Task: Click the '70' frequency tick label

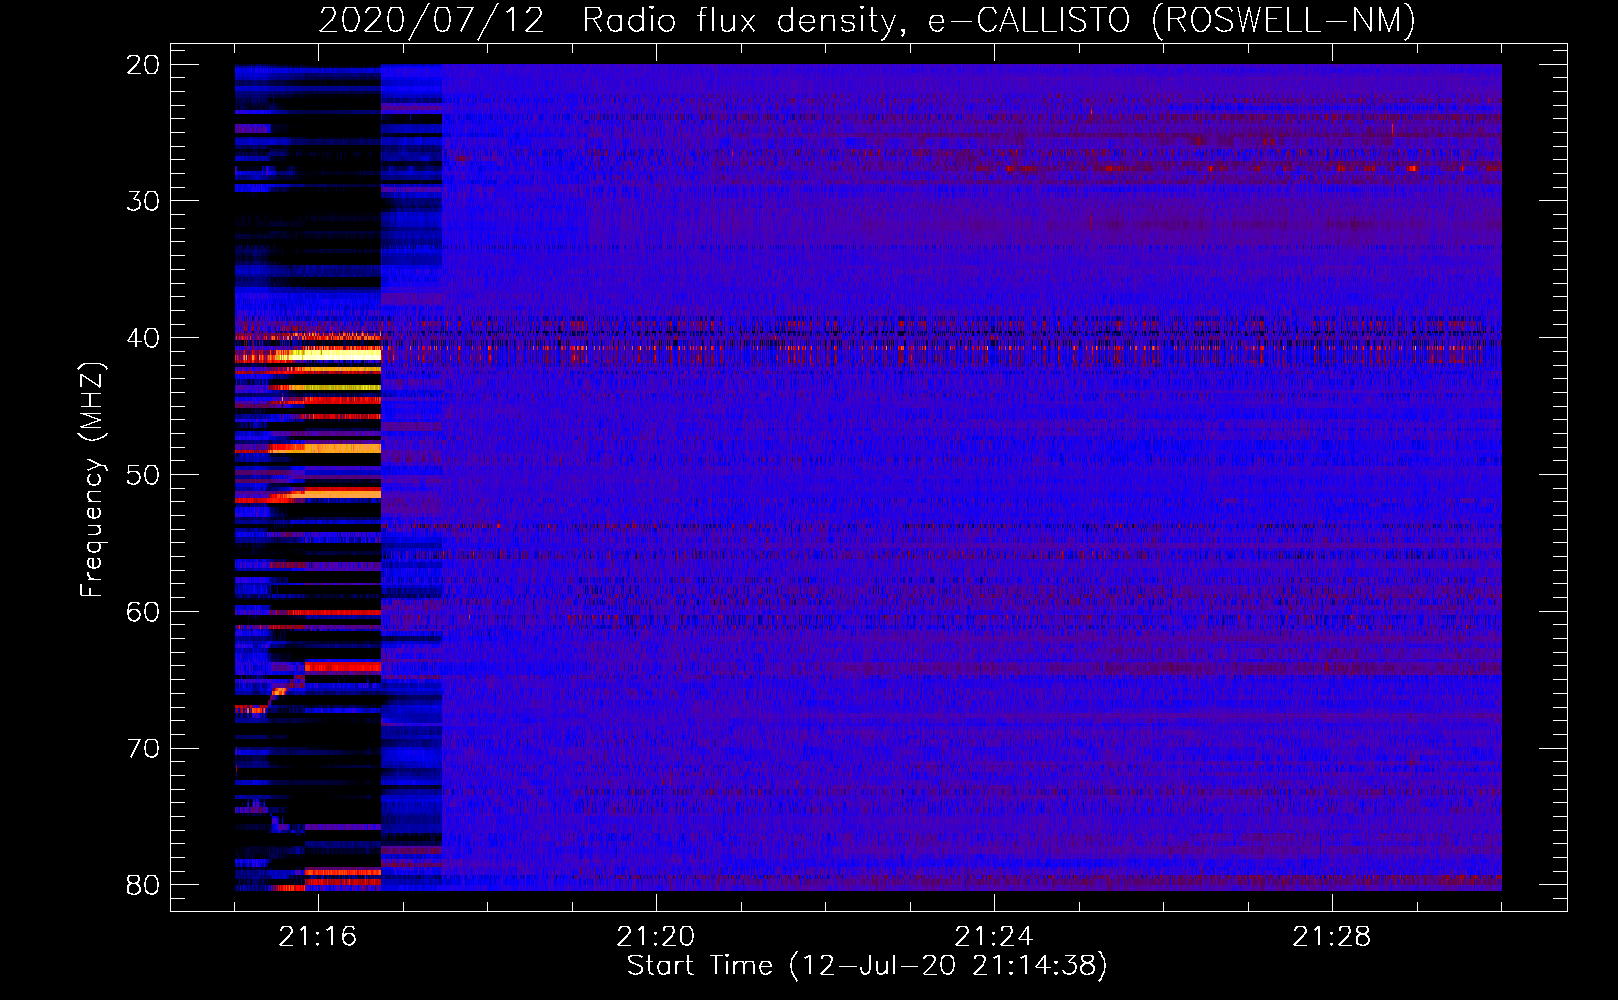Action: (x=143, y=749)
